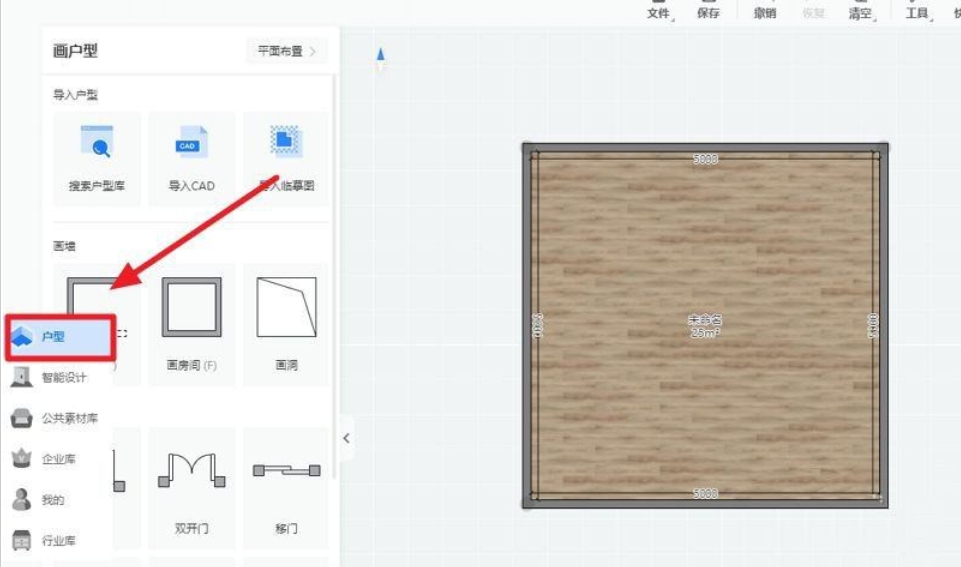961x567 pixels.
Task: Go to the 企业库 enterprise library
Action: click(x=58, y=459)
